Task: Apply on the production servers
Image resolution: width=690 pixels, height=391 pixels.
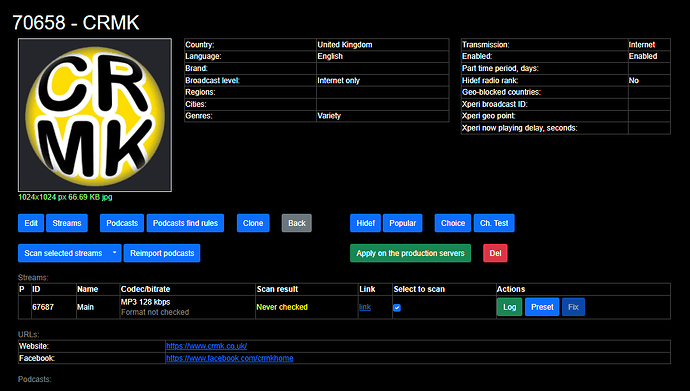Action: (x=411, y=253)
